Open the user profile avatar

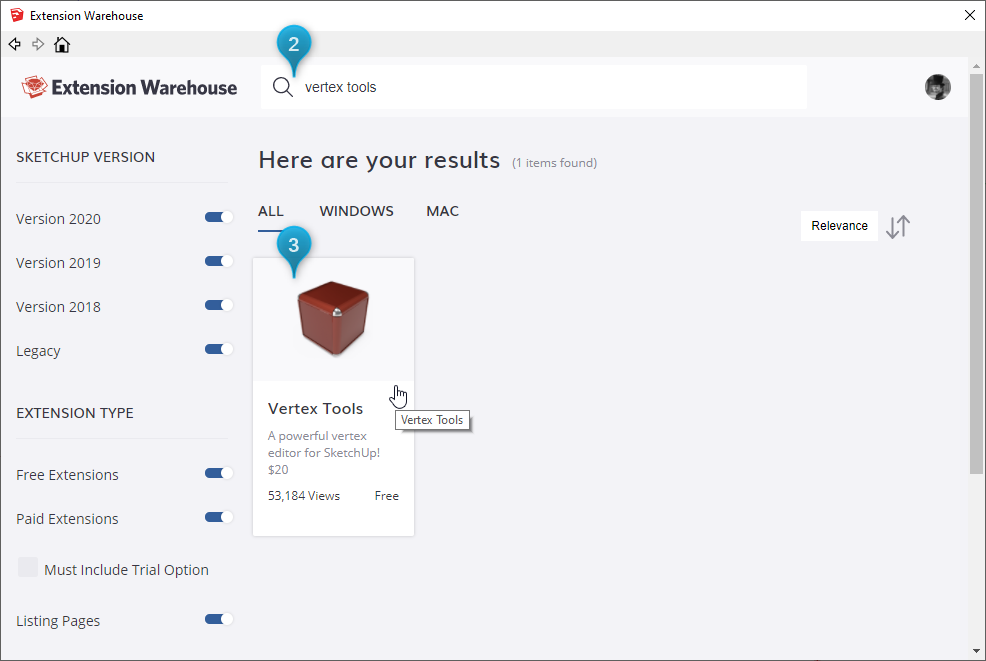(937, 87)
